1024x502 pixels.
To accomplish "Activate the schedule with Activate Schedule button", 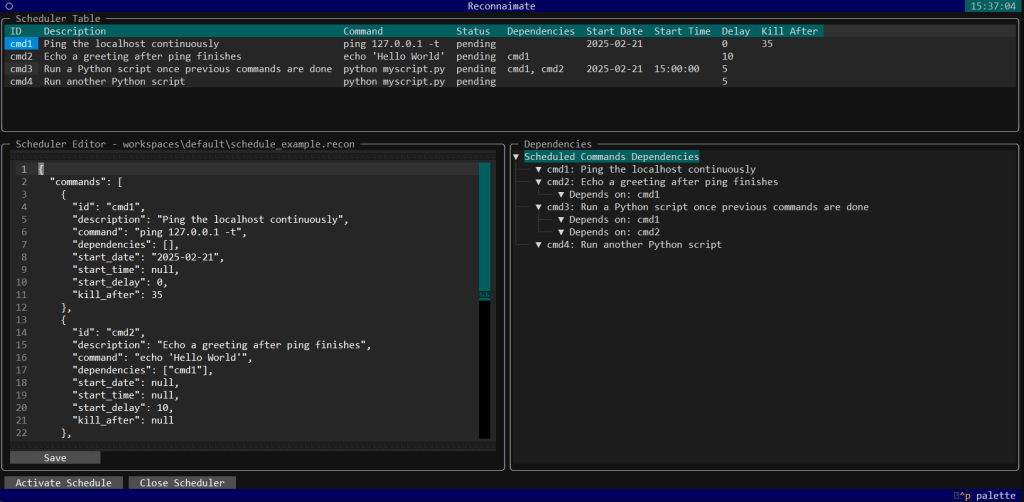I will tap(63, 483).
